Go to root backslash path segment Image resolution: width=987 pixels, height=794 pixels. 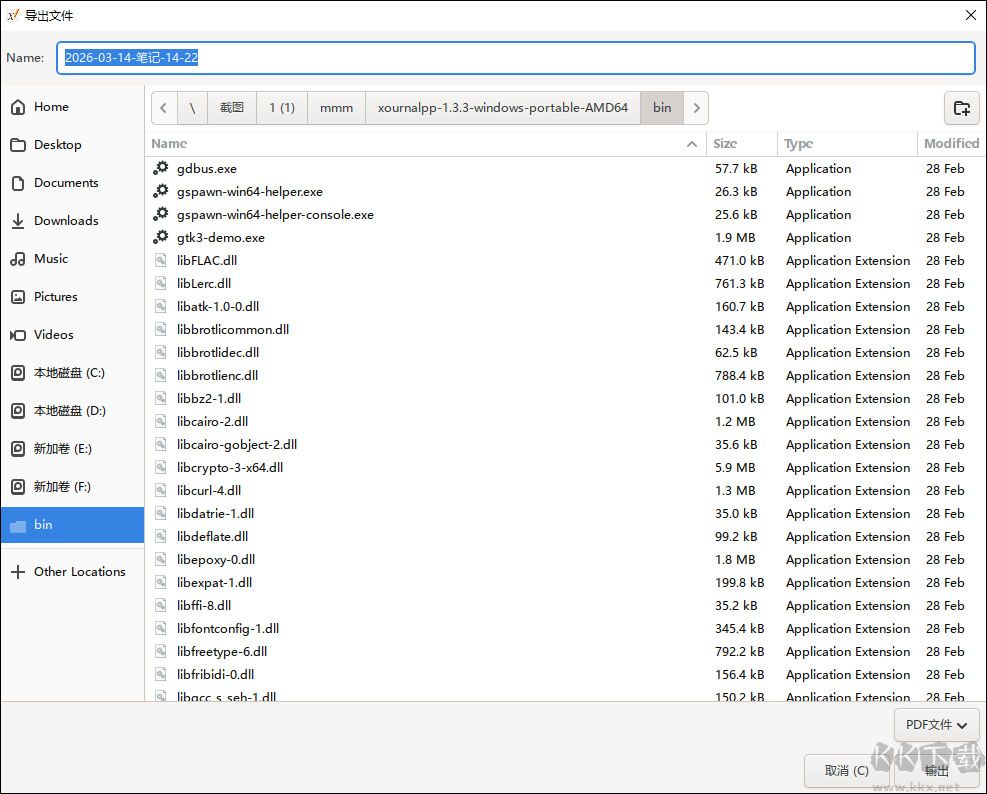(x=192, y=108)
